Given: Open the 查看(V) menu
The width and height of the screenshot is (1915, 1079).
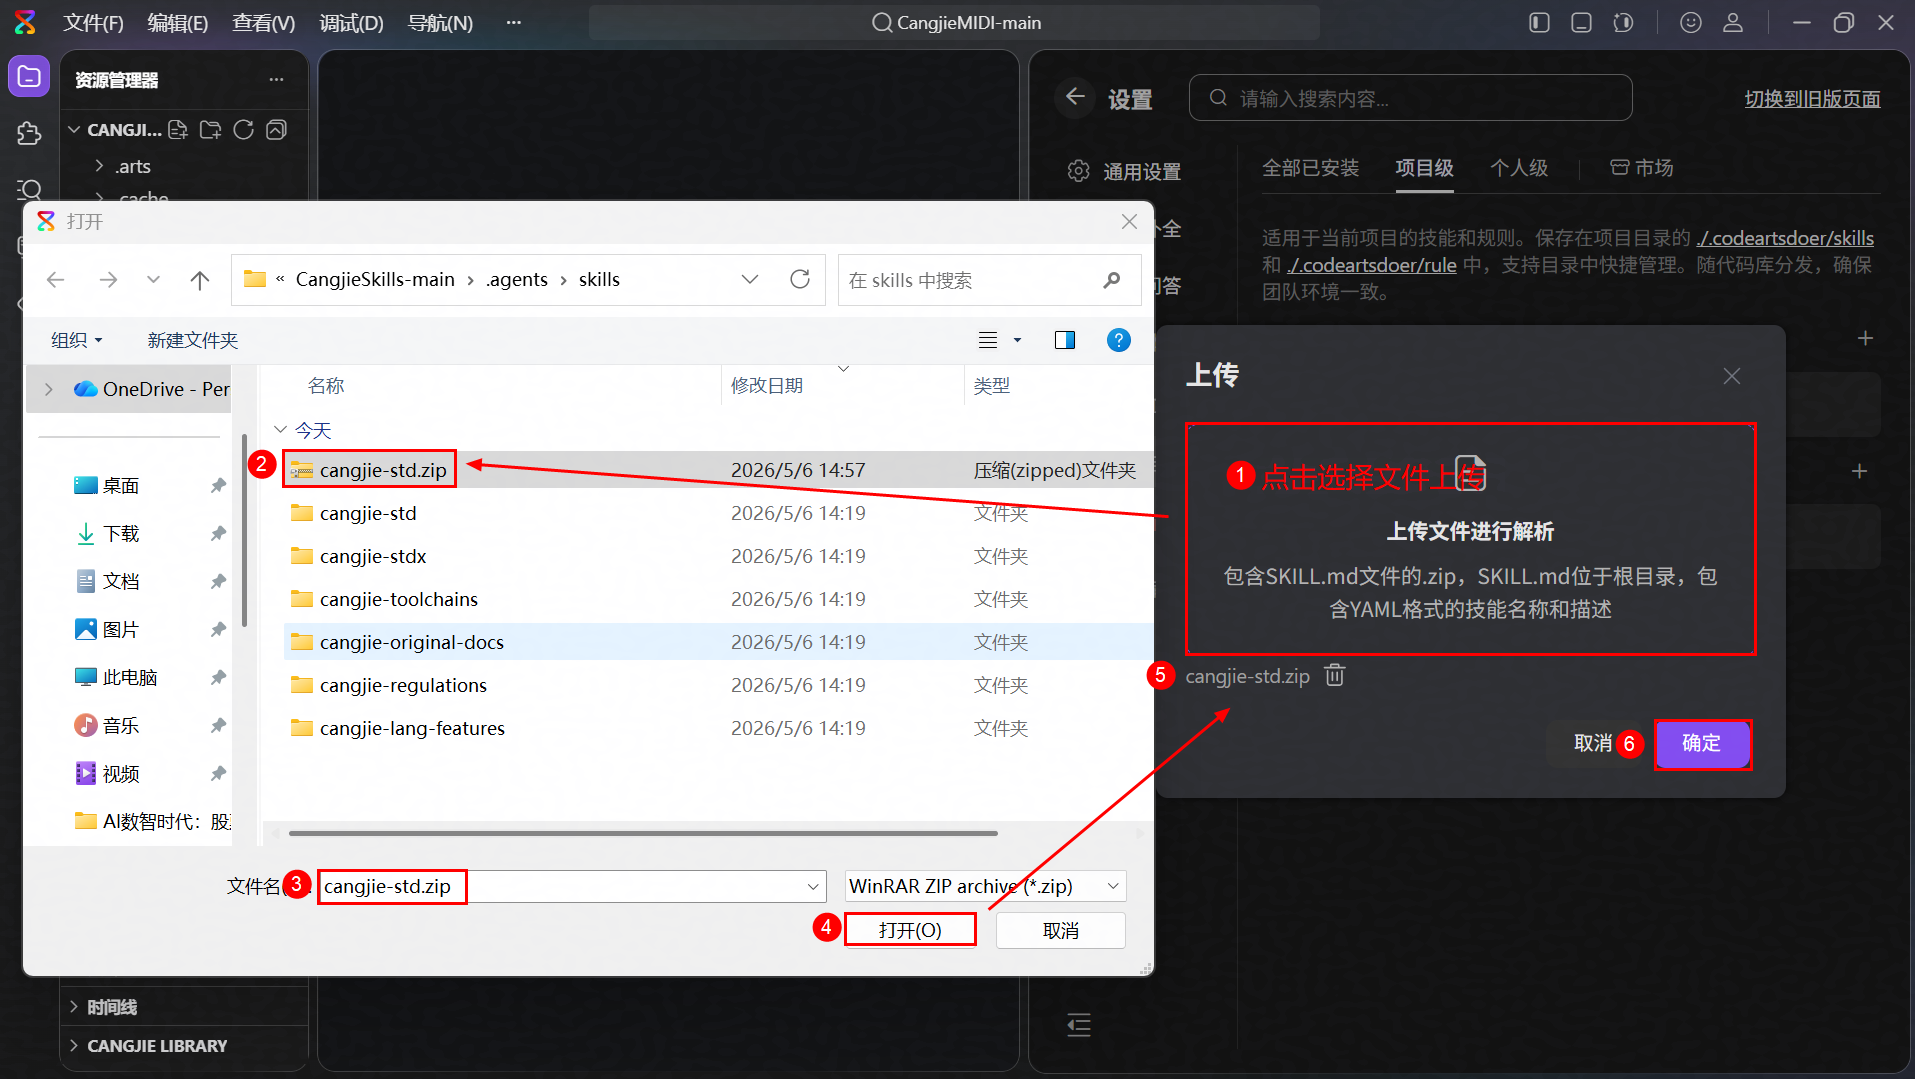Looking at the screenshot, I should 264,22.
